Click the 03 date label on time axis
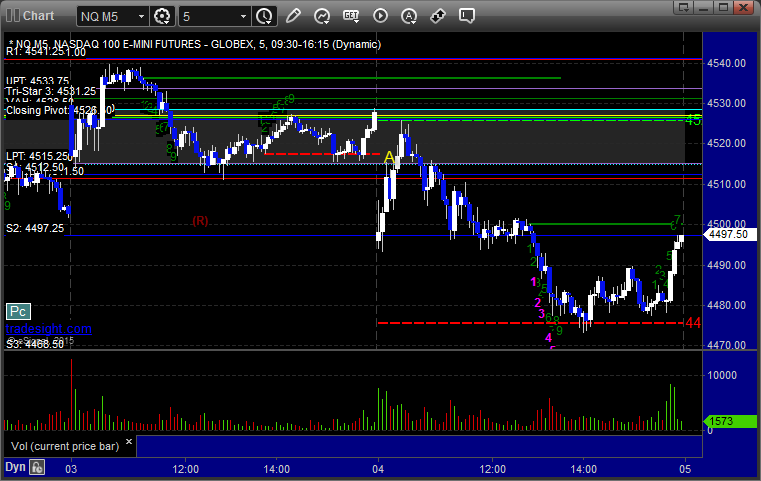Image resolution: width=761 pixels, height=481 pixels. tap(71, 469)
